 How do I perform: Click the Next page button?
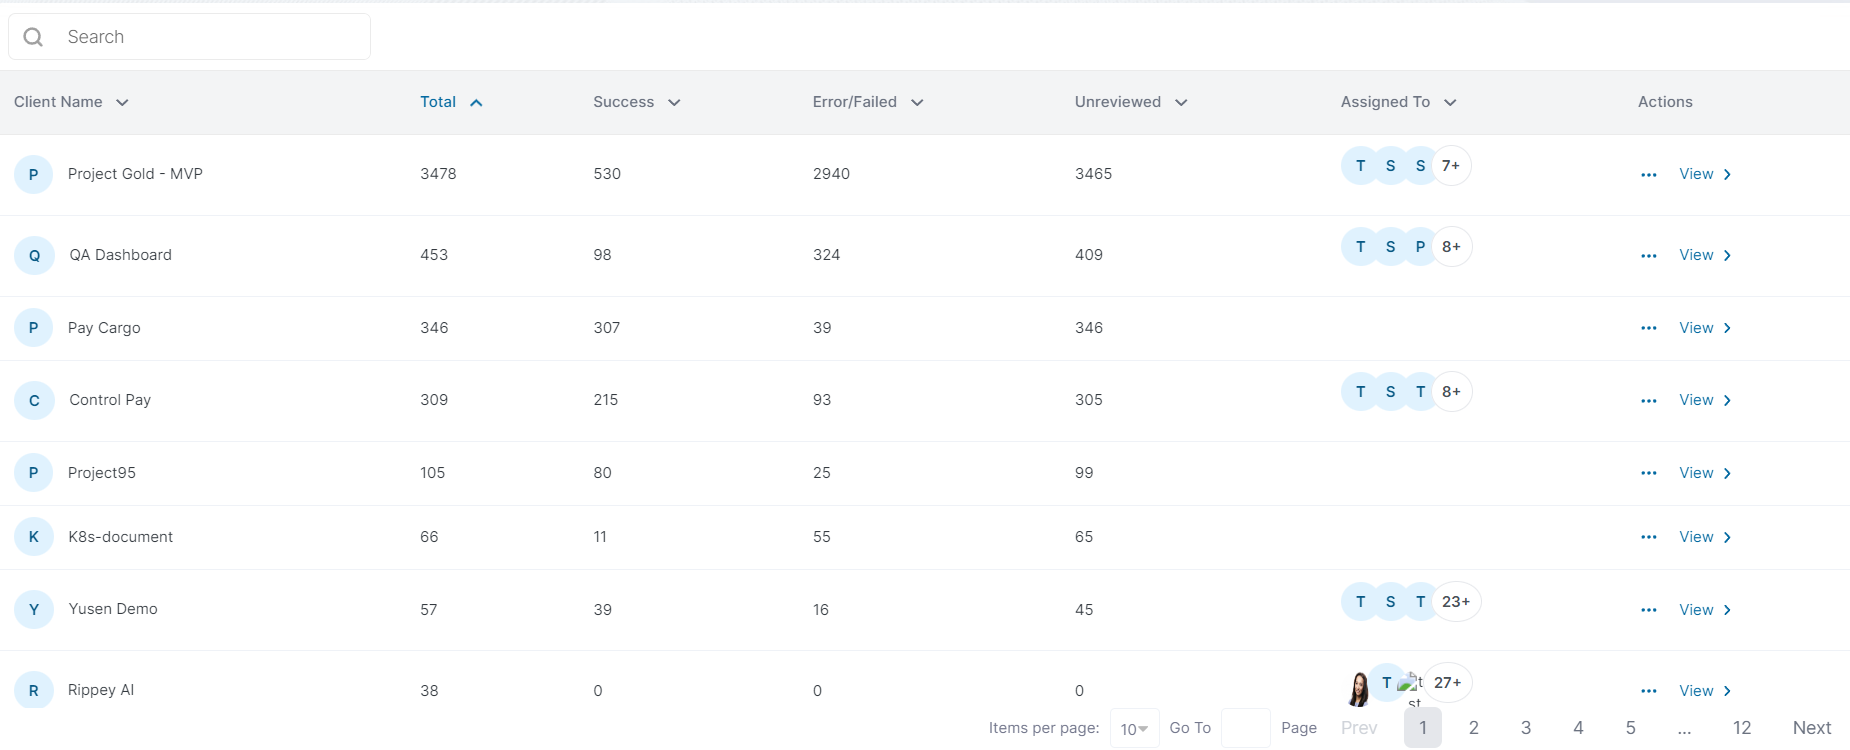[1811, 728]
